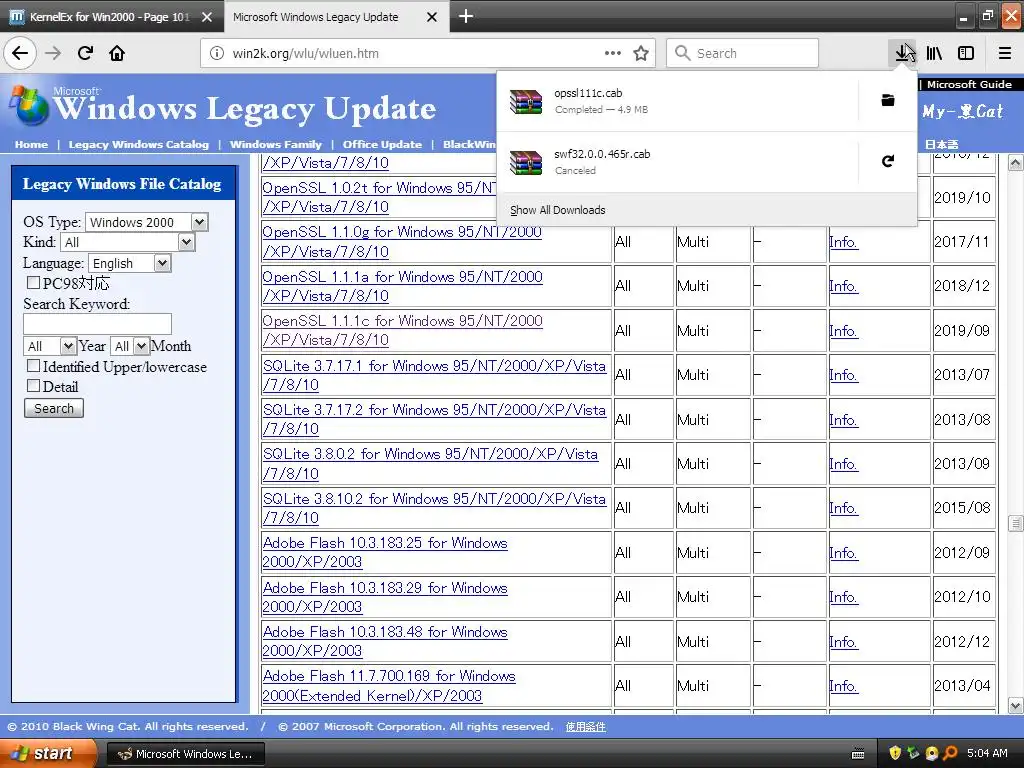Click the Japanese terms link in footer
Viewport: 1024px width, 768px height.
(x=585, y=726)
